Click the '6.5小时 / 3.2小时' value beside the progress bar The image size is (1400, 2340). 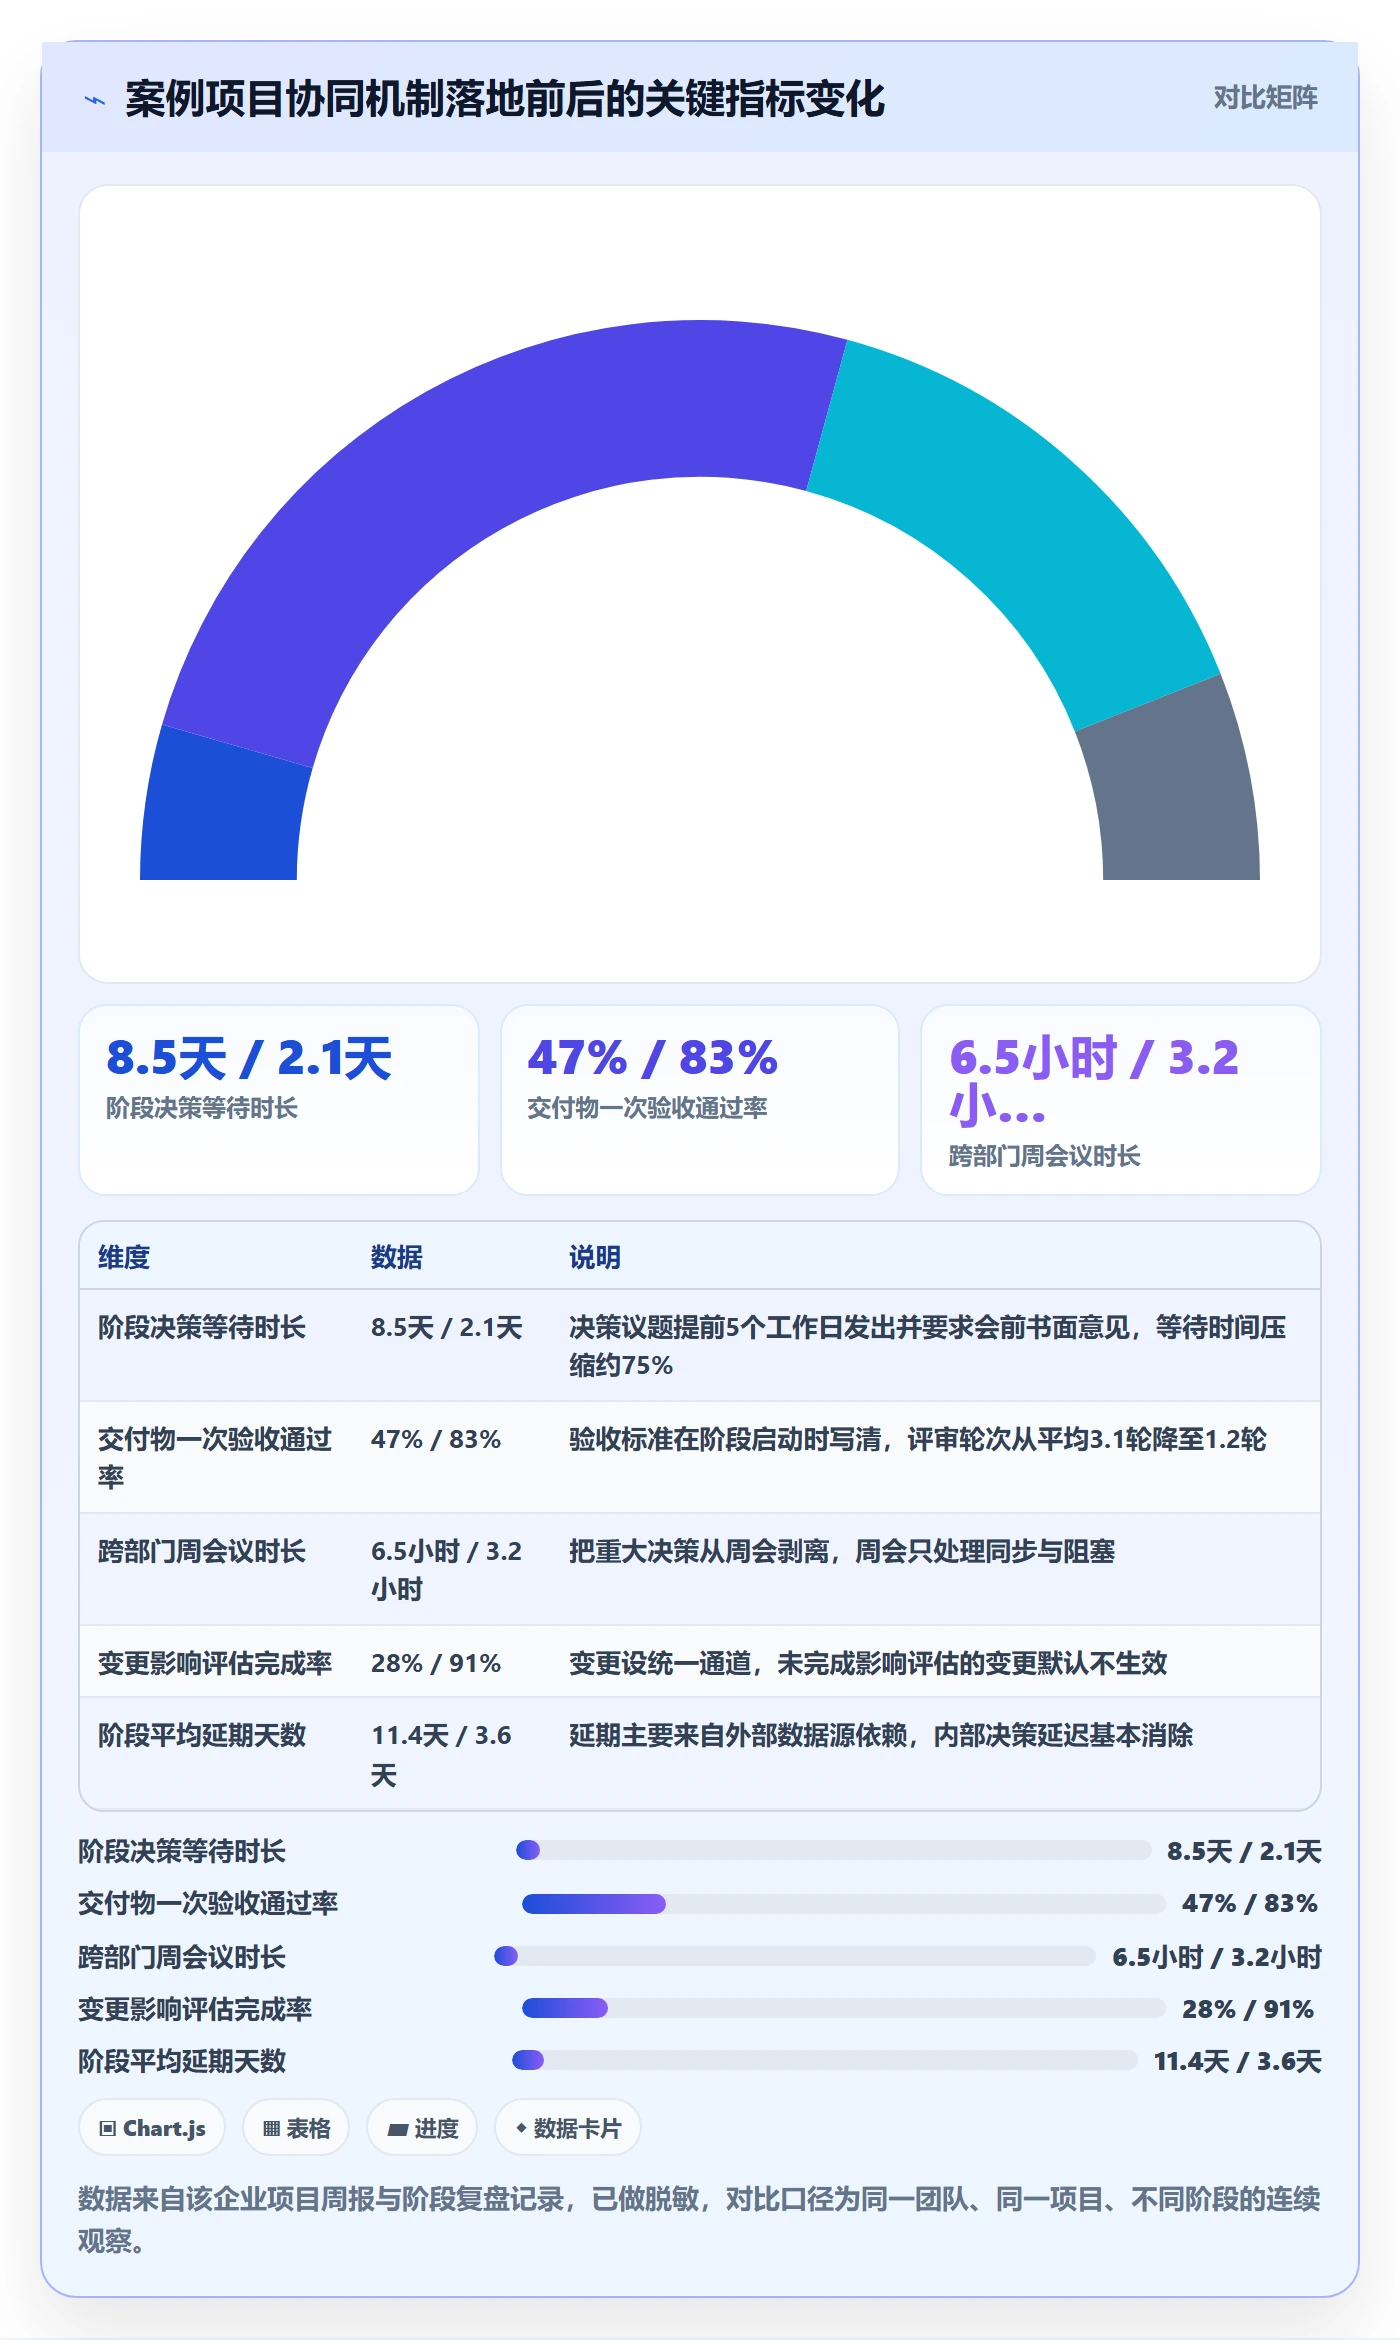pyautogui.click(x=1217, y=1957)
